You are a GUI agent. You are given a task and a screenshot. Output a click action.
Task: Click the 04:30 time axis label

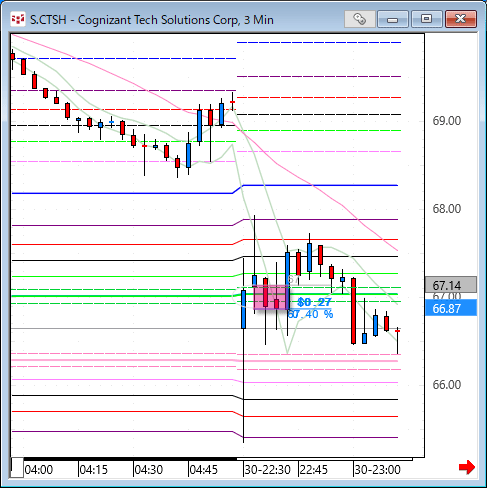[x=149, y=470]
